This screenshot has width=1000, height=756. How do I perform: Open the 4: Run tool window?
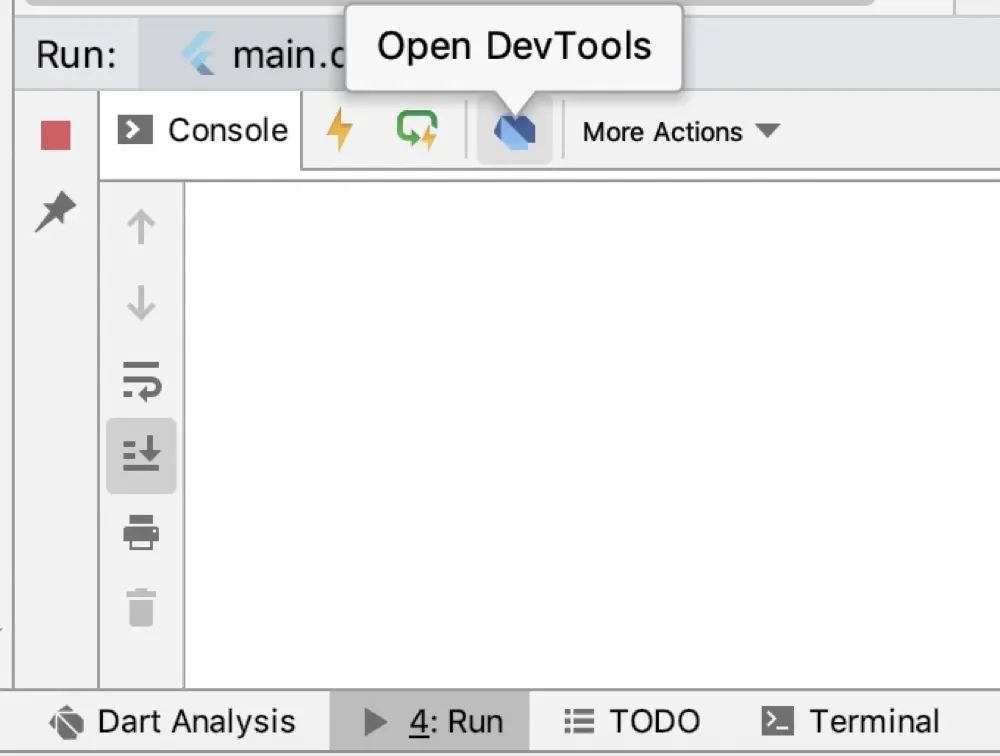[x=429, y=722]
